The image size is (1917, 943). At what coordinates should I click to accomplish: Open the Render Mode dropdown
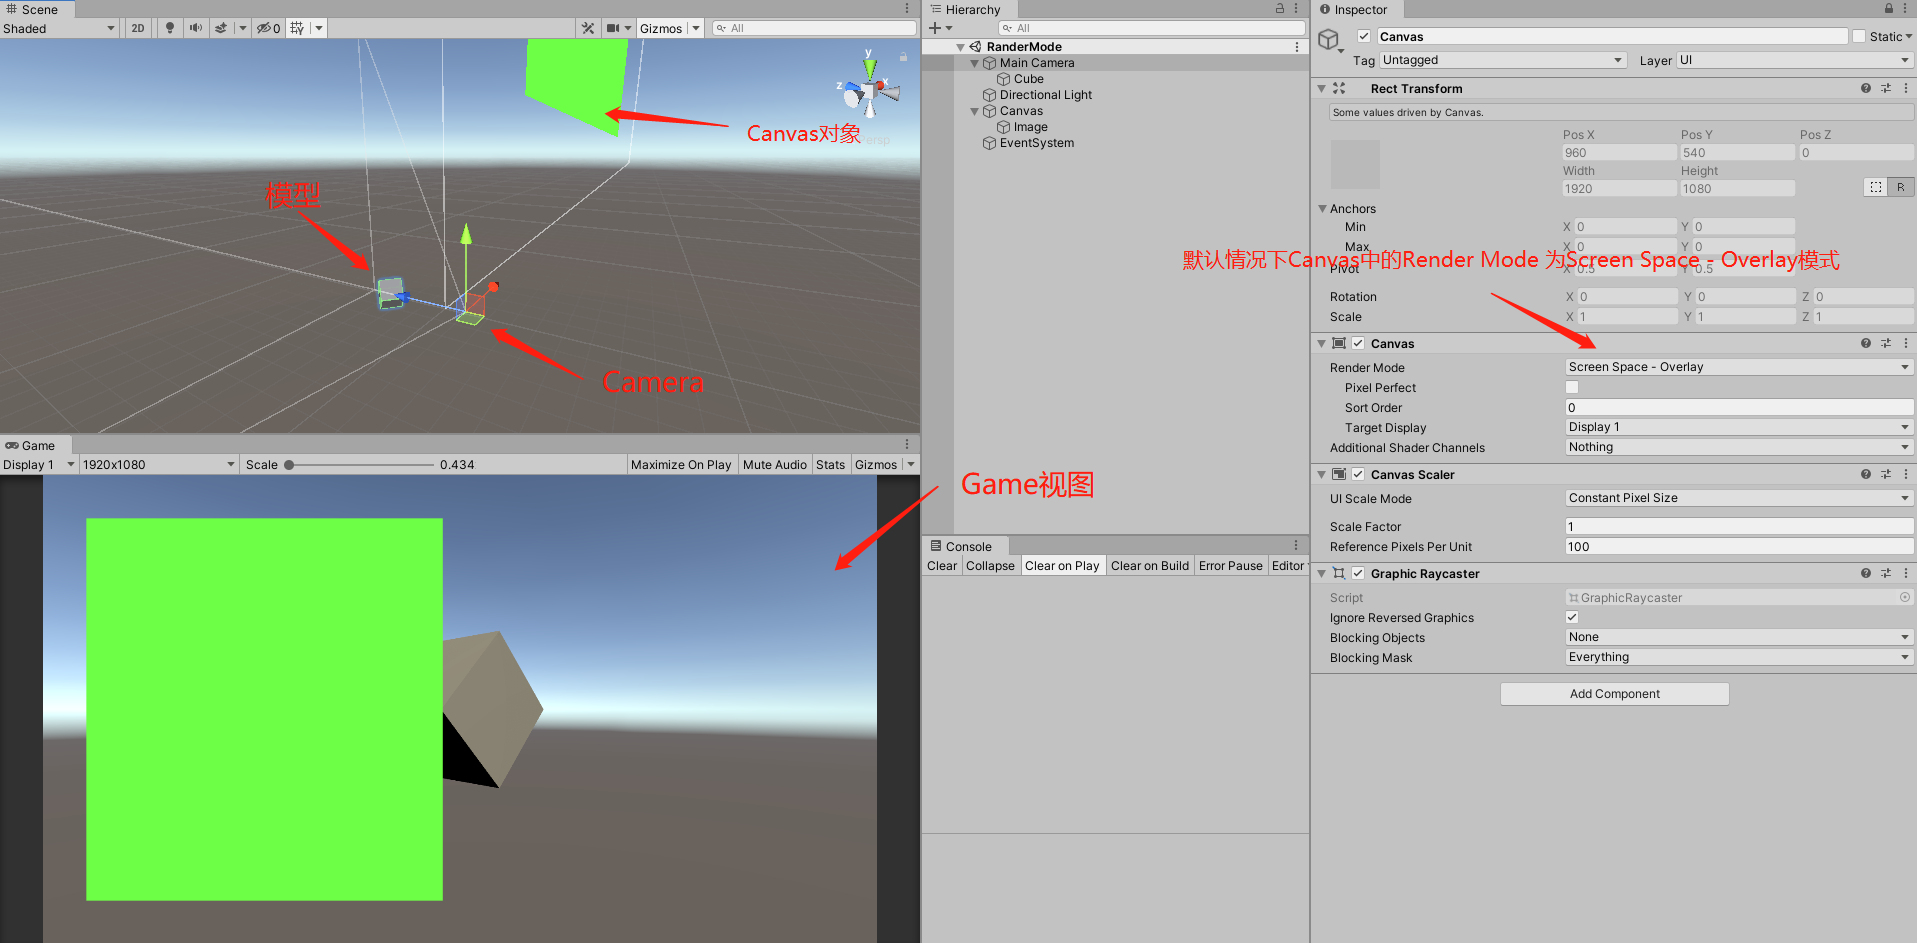point(1738,366)
